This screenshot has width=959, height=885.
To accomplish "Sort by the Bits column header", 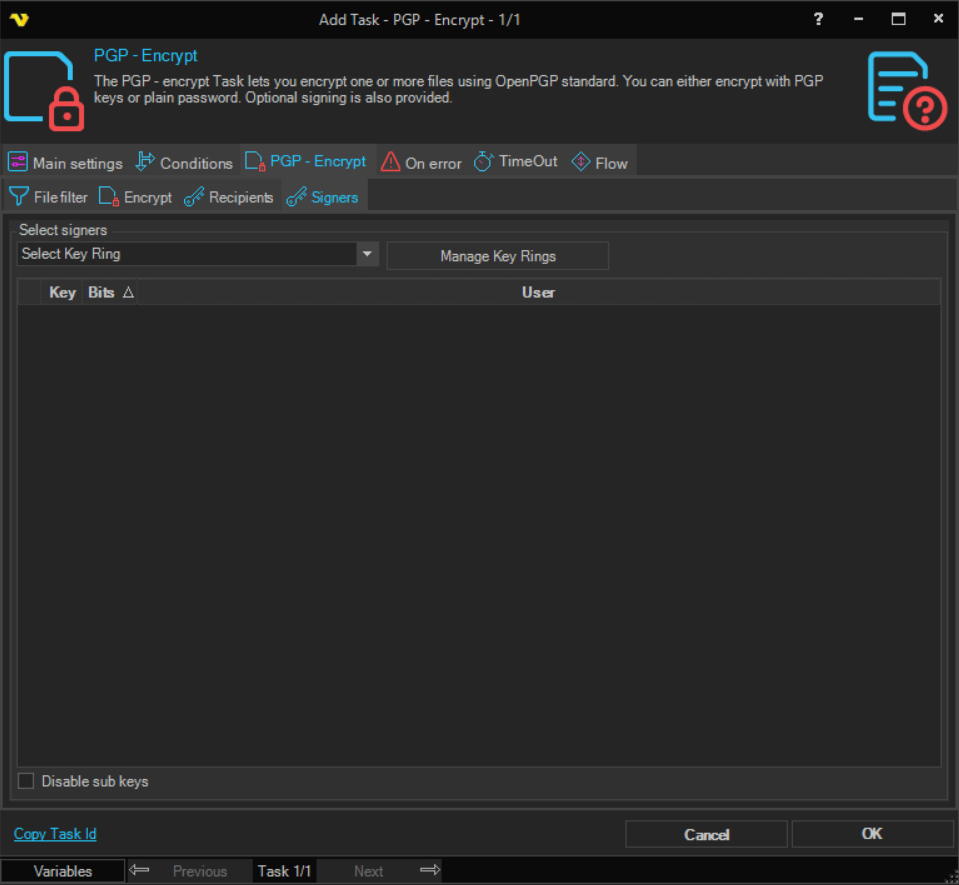I will 110,292.
